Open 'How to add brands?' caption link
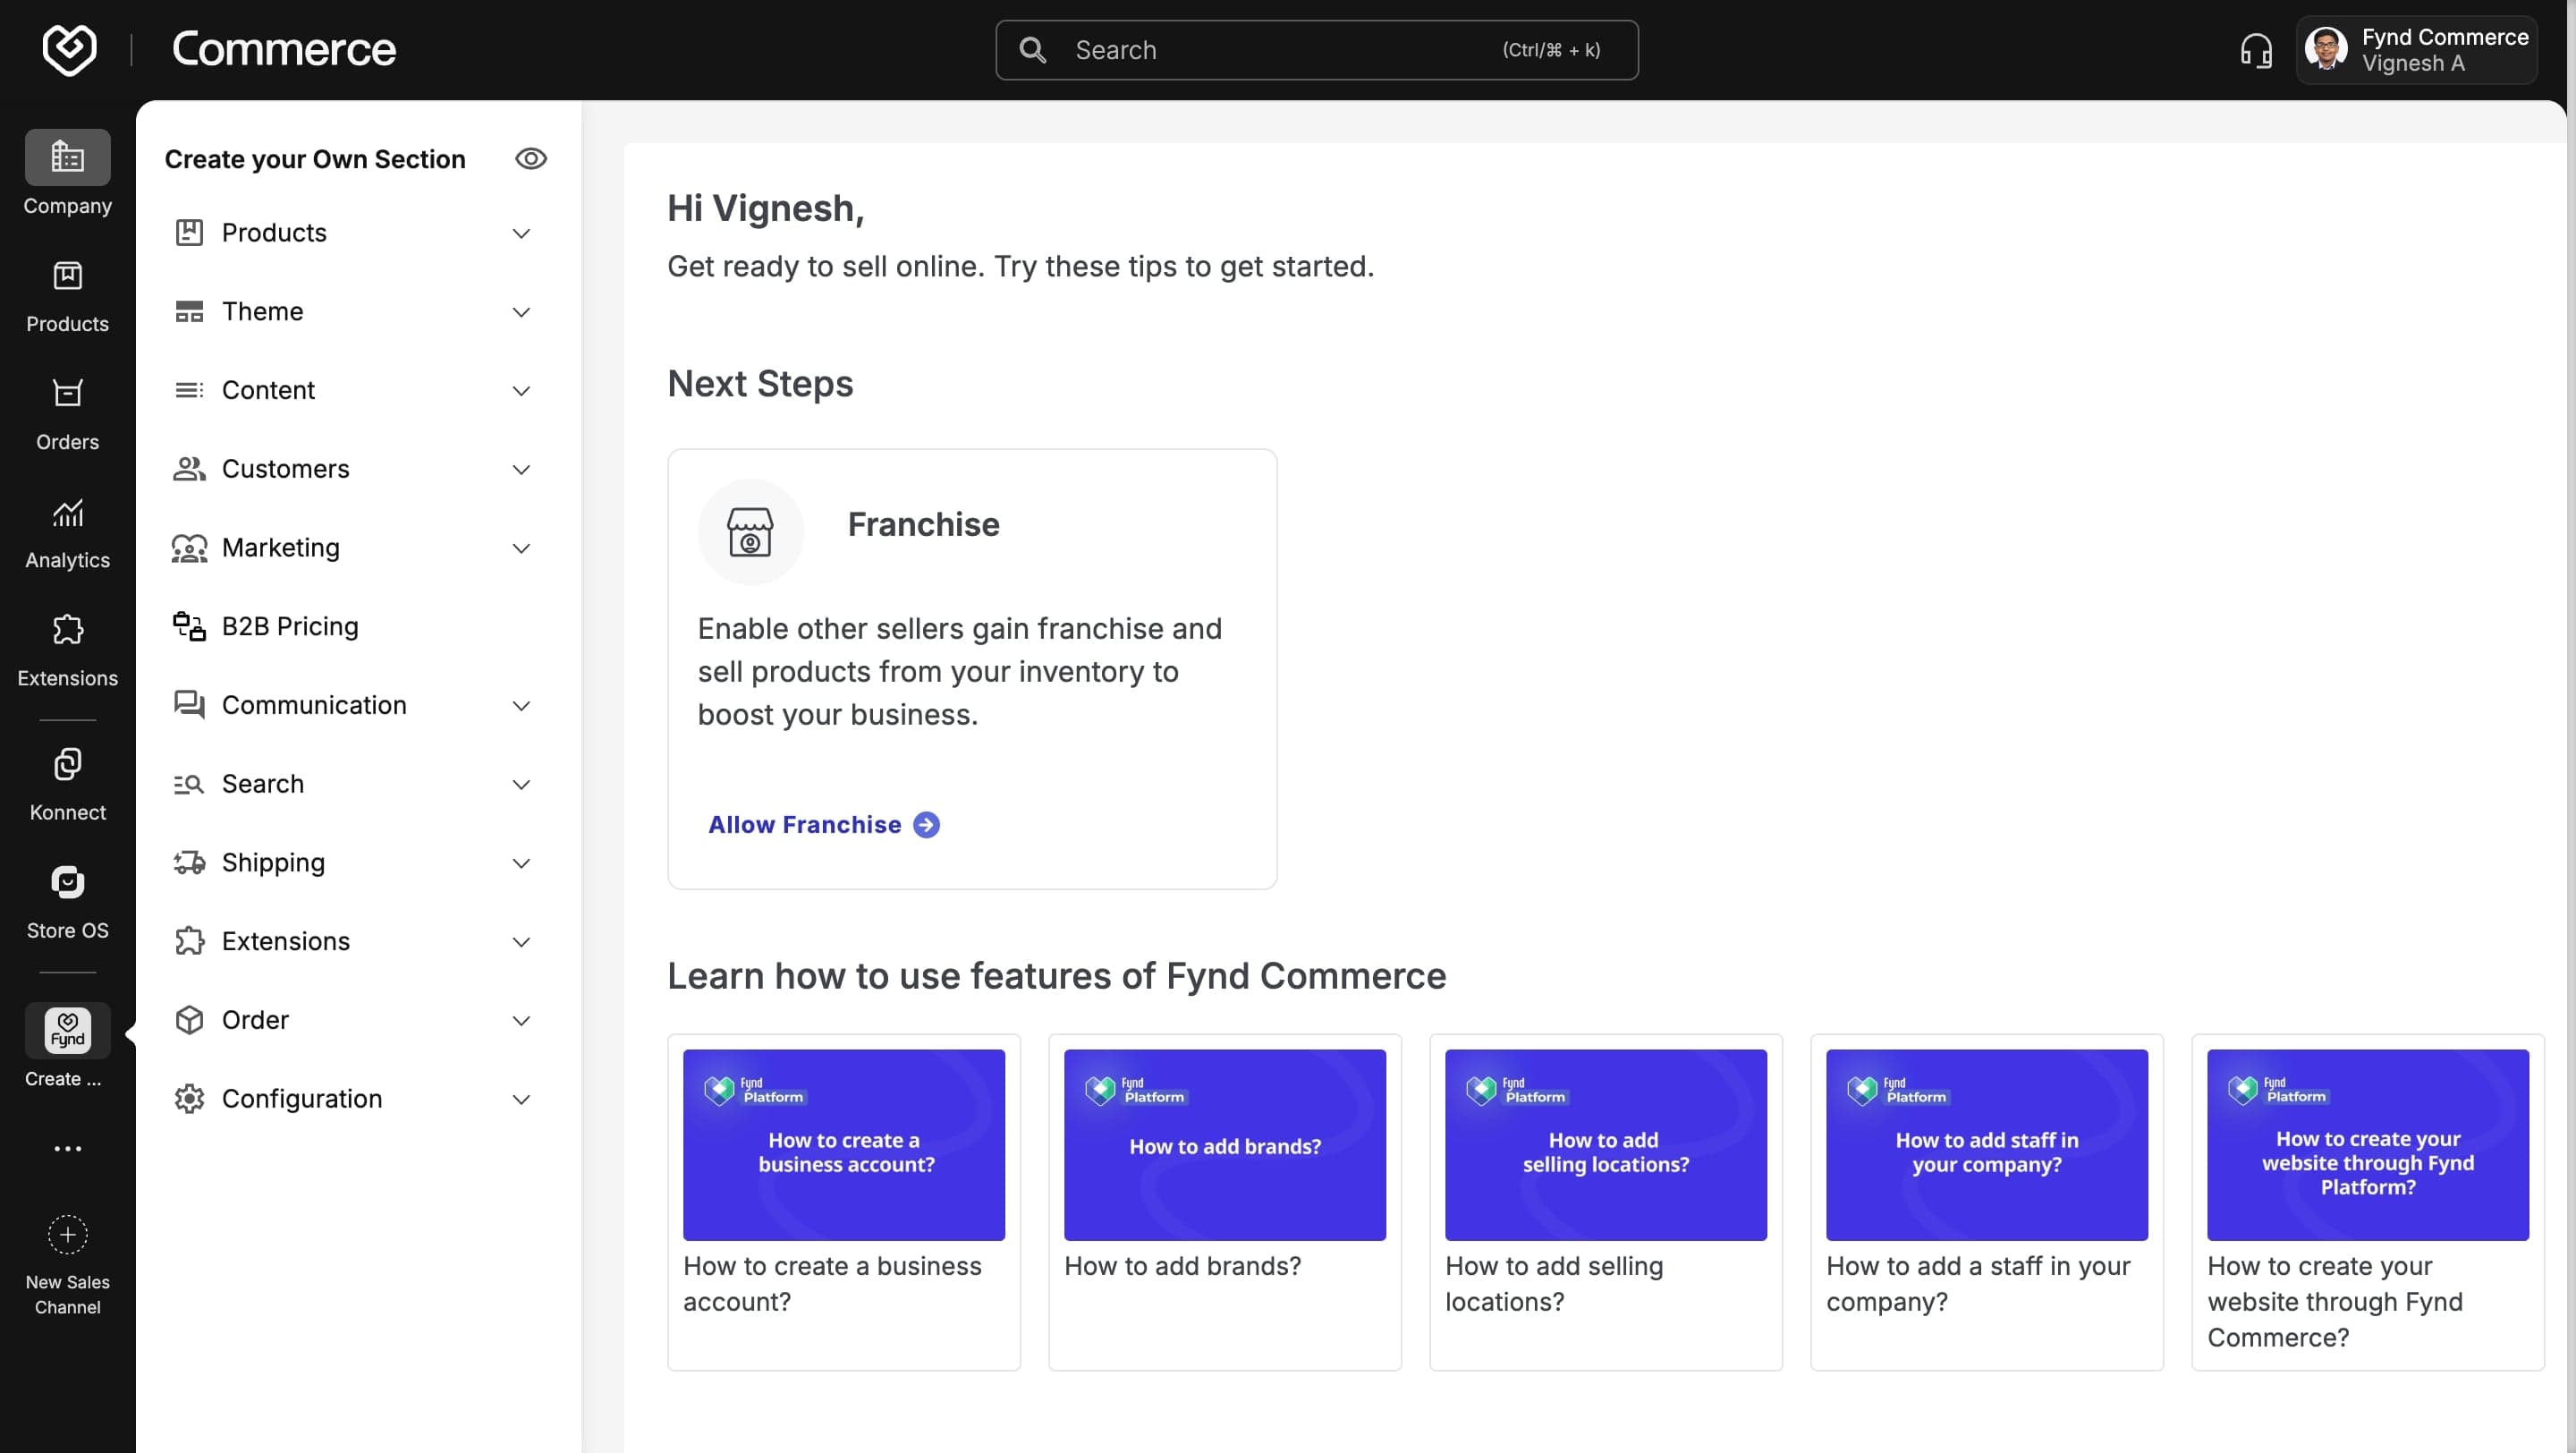 (1182, 1265)
